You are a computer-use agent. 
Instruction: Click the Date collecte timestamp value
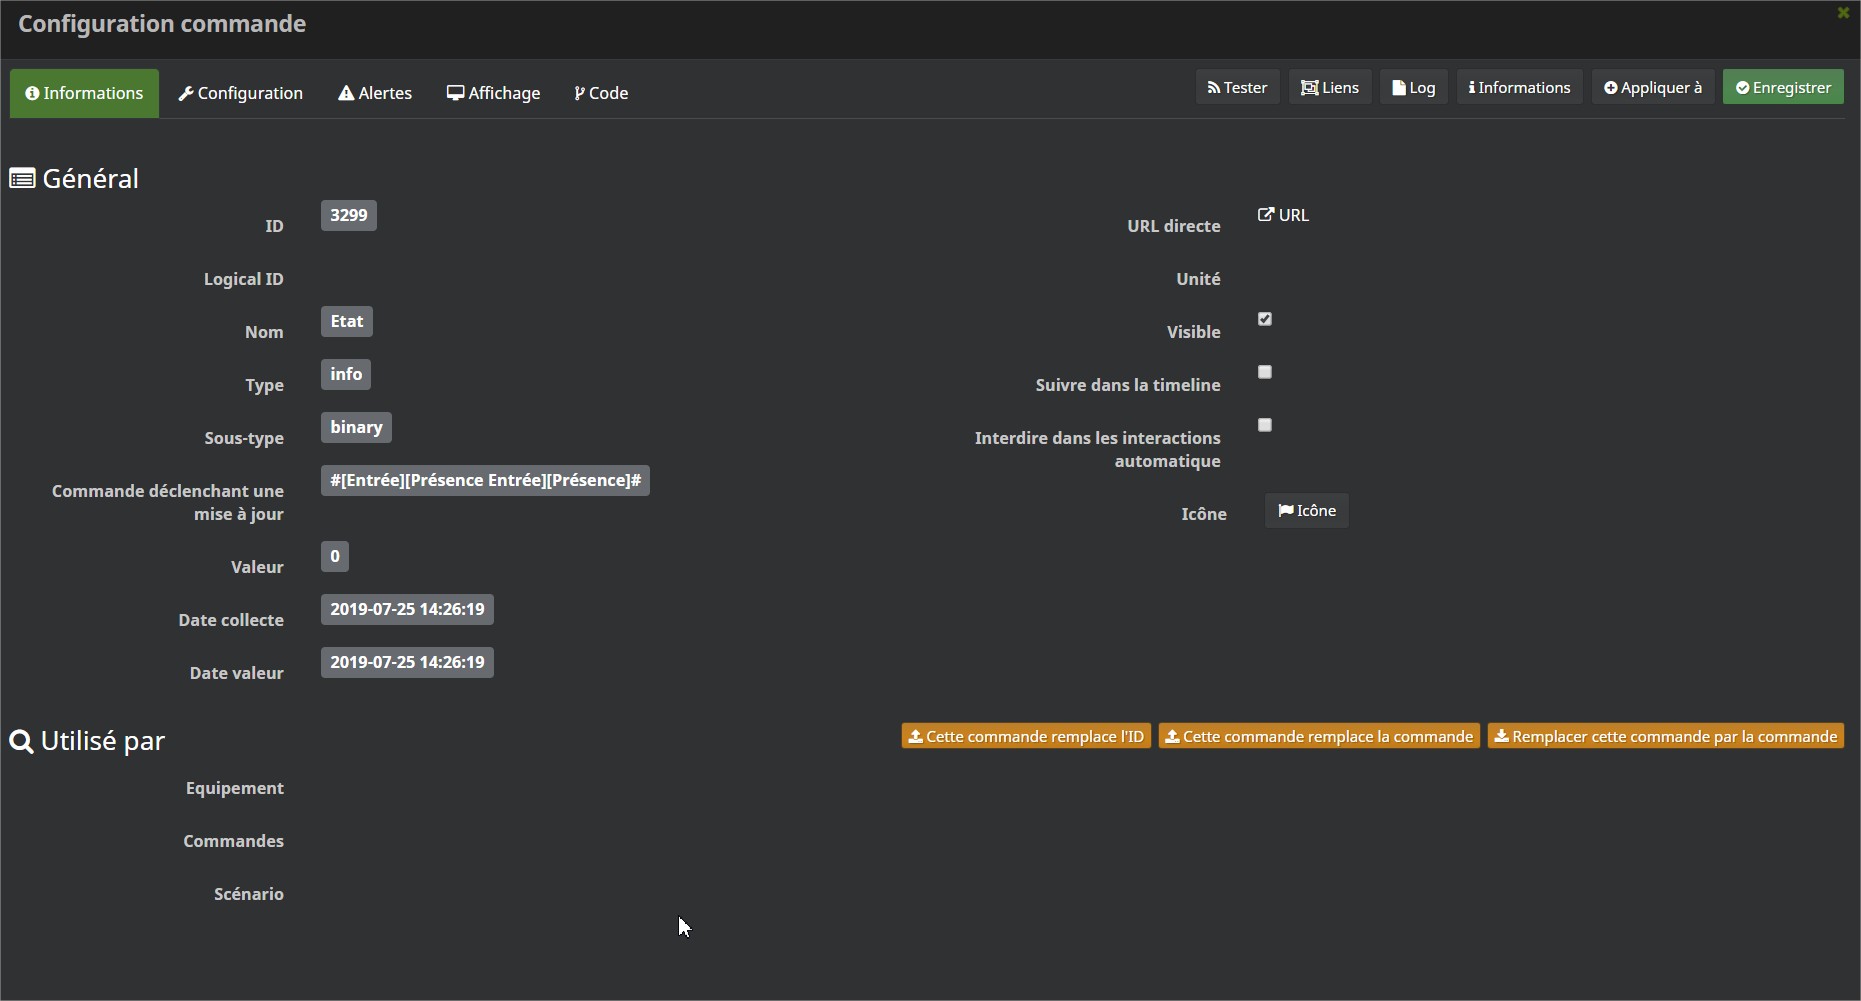(x=407, y=609)
